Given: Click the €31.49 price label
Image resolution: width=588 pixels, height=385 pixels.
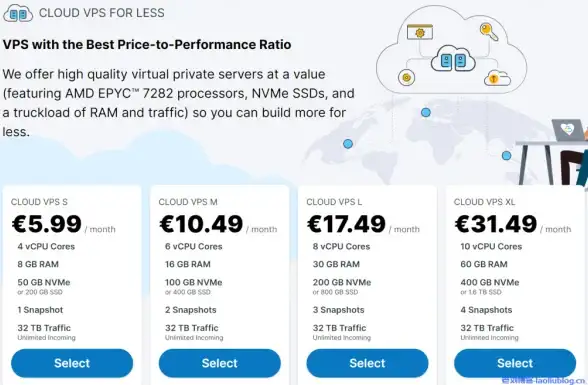Looking at the screenshot, I should point(496,224).
